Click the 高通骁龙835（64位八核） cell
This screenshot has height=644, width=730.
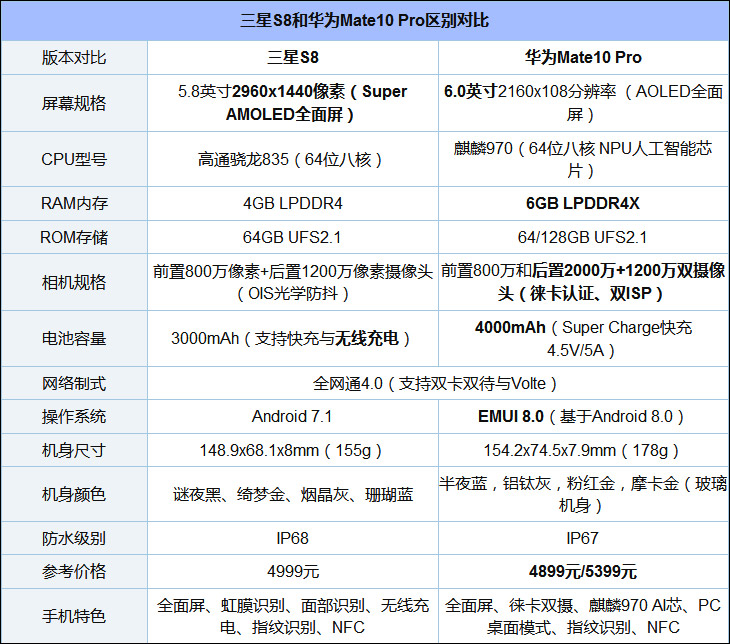point(293,159)
